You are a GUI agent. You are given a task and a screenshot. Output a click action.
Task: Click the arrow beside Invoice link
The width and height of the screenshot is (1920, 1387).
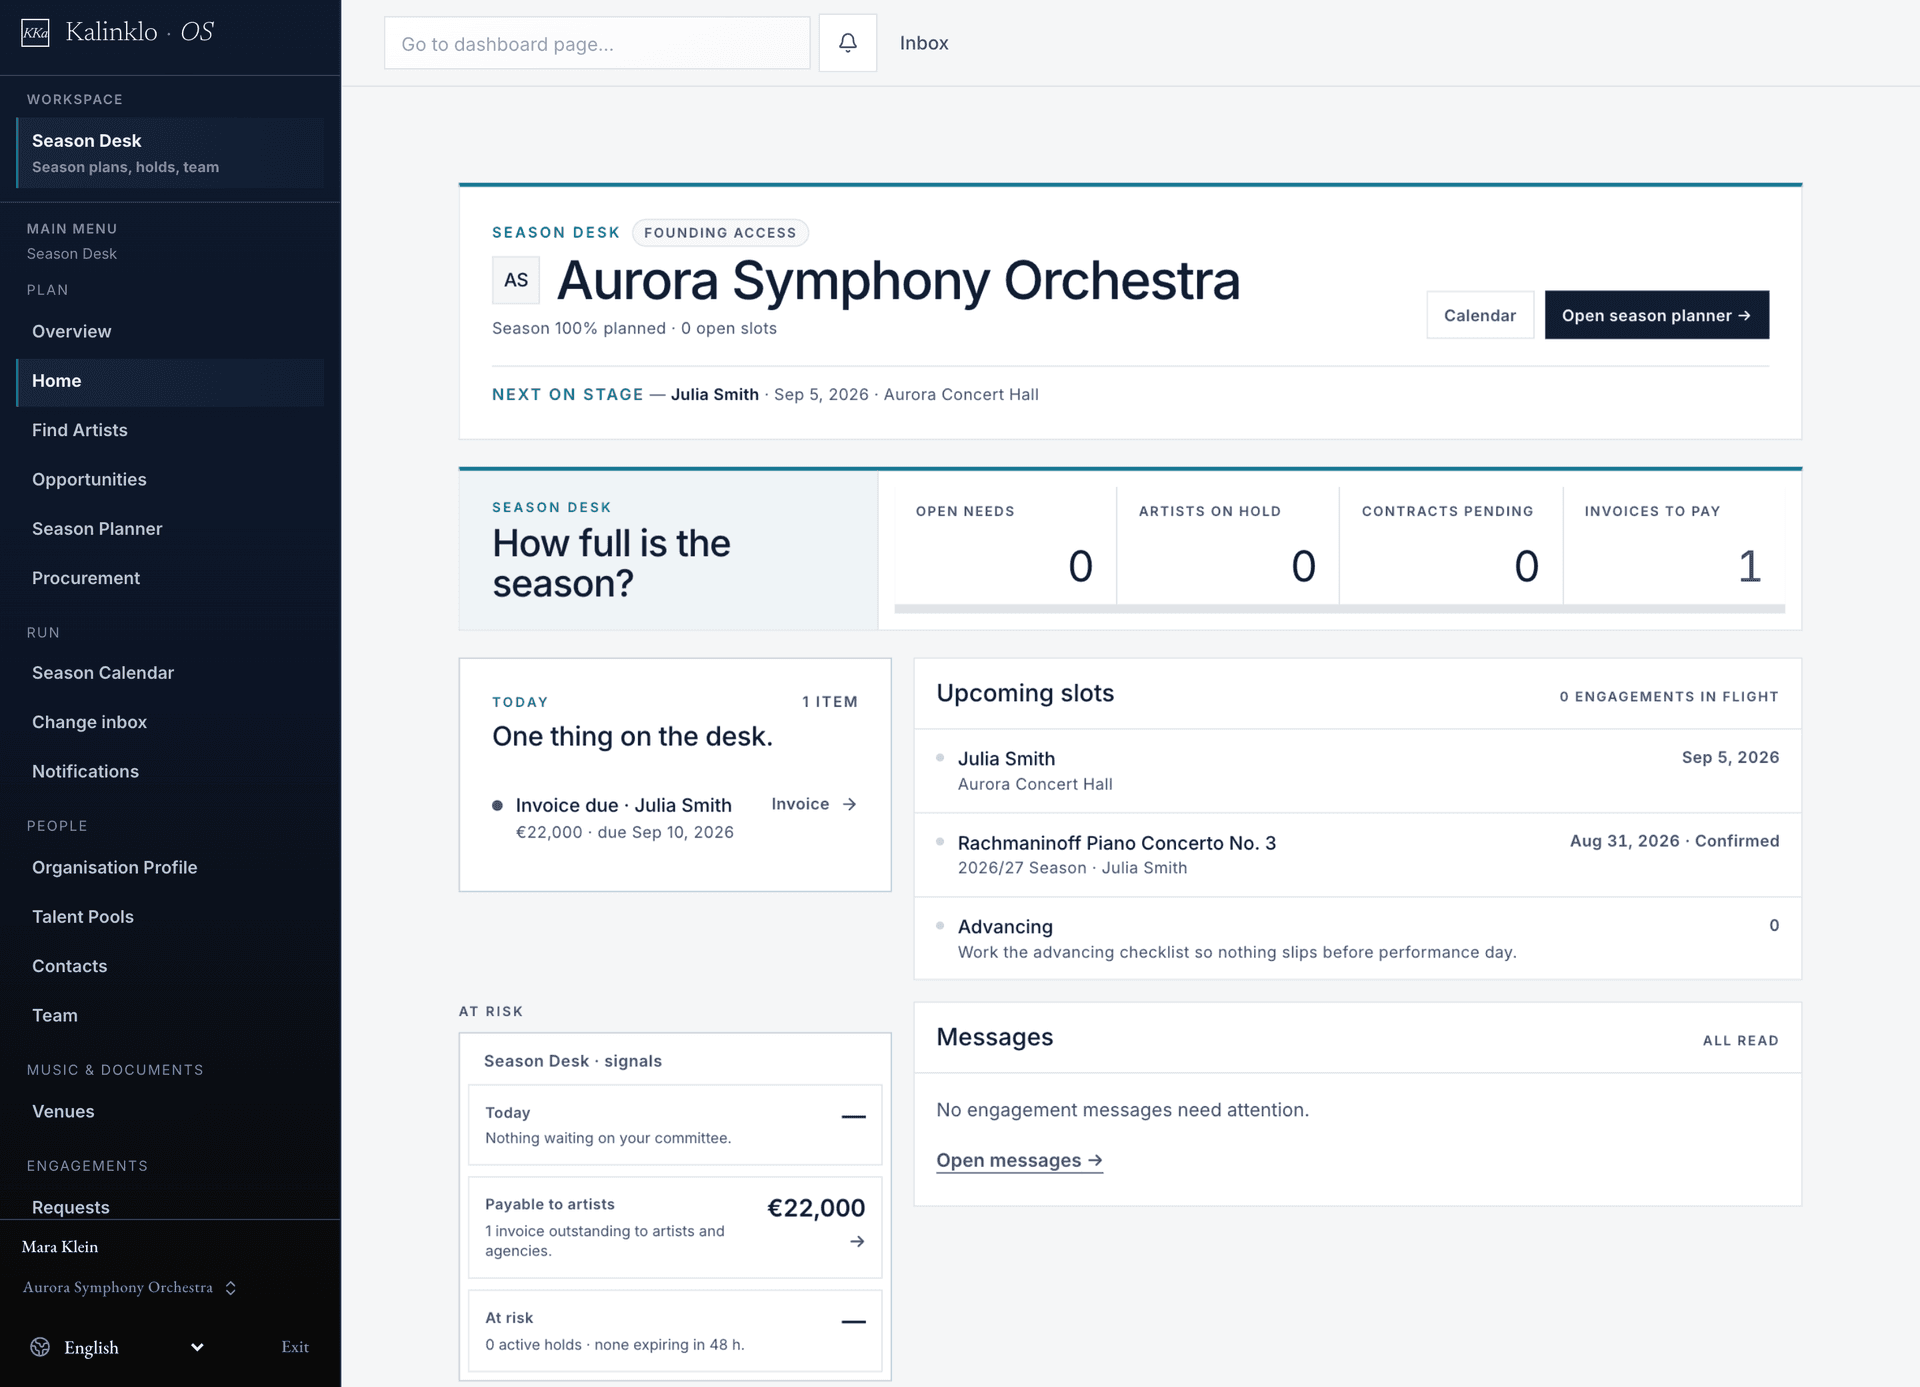[849, 804]
